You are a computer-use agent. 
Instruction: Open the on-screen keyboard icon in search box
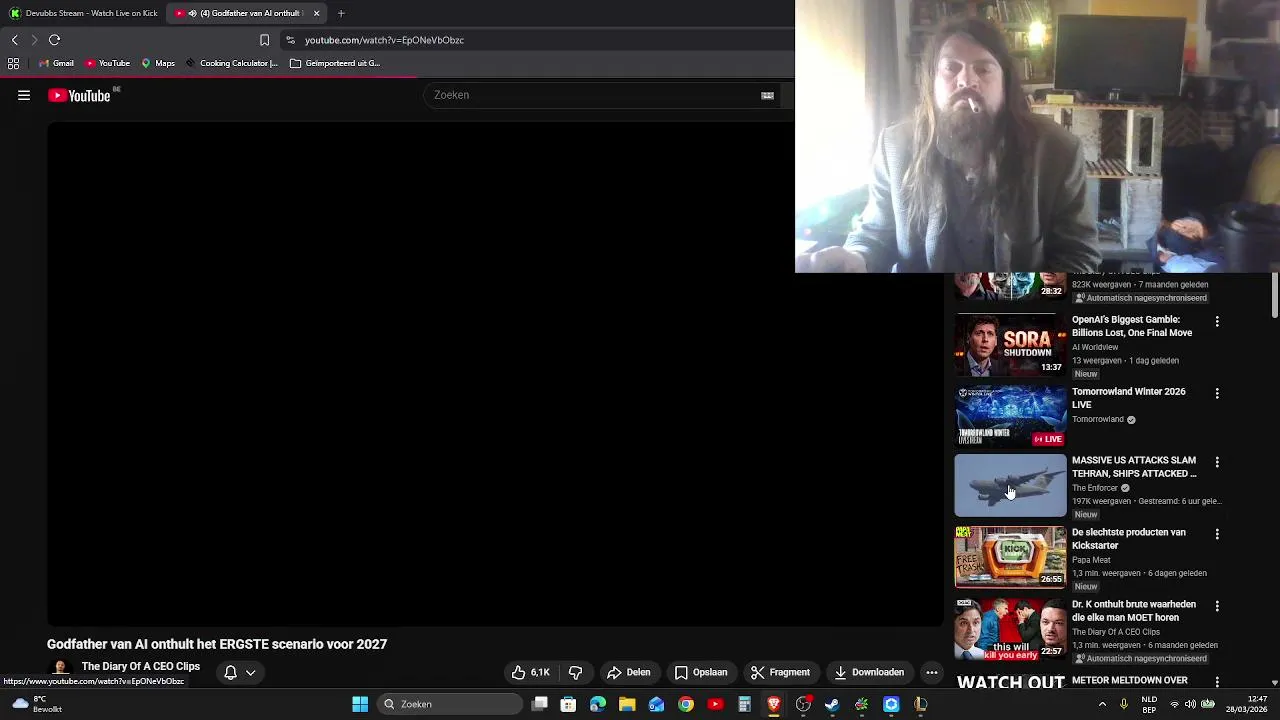pyautogui.click(x=767, y=95)
